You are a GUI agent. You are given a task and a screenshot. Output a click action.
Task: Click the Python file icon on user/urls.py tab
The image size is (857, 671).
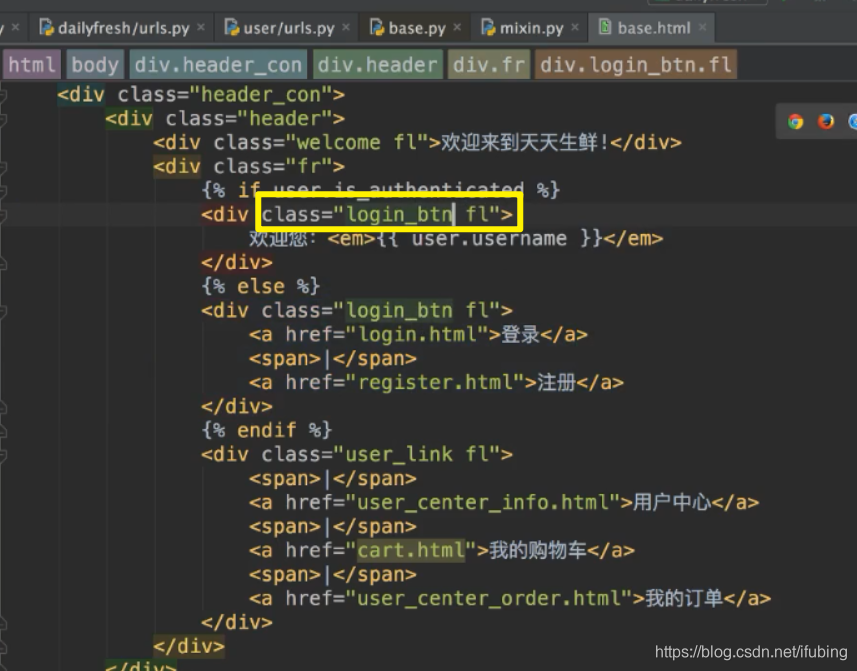tap(232, 27)
